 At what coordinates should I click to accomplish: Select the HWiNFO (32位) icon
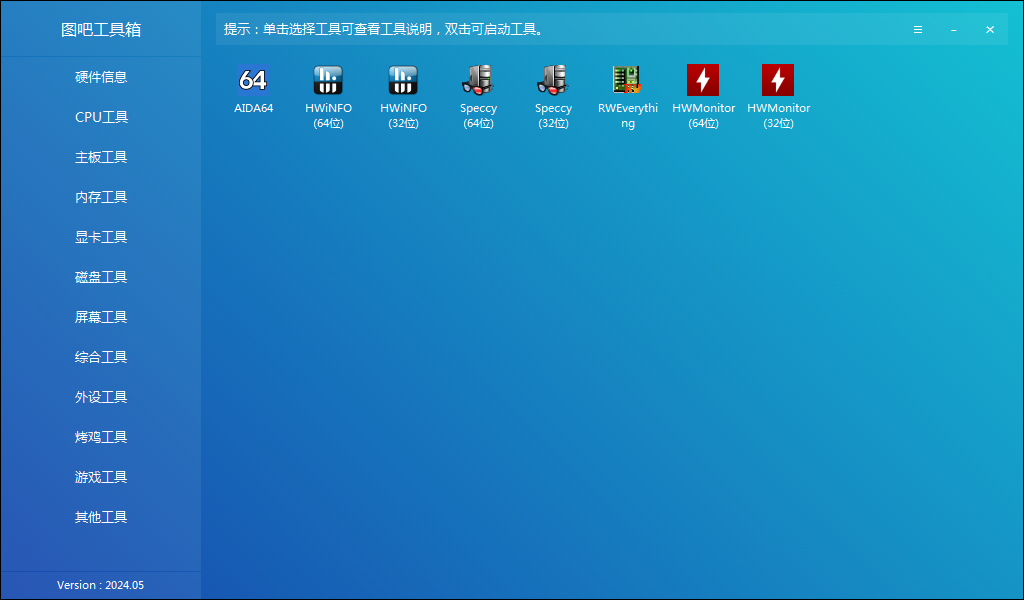(x=403, y=80)
